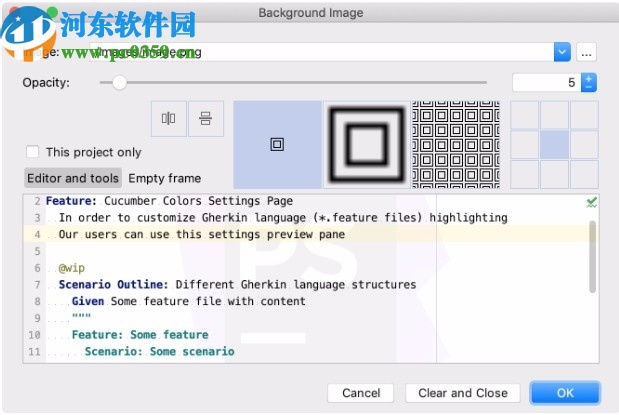This screenshot has width=619, height=415.
Task: Click the flip horizontally icon button
Action: point(169,118)
